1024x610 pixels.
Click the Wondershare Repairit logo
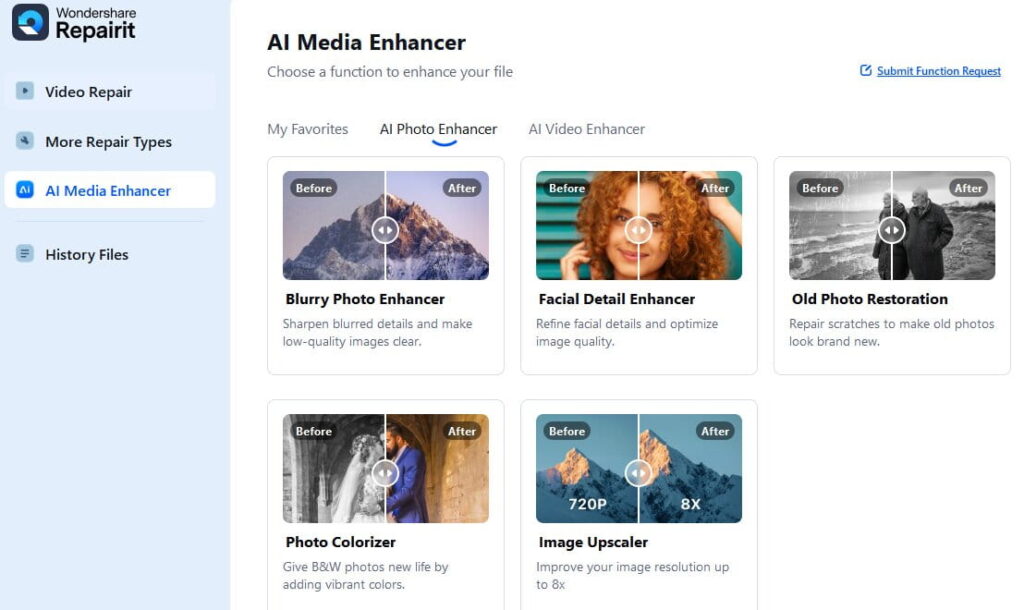tap(75, 23)
